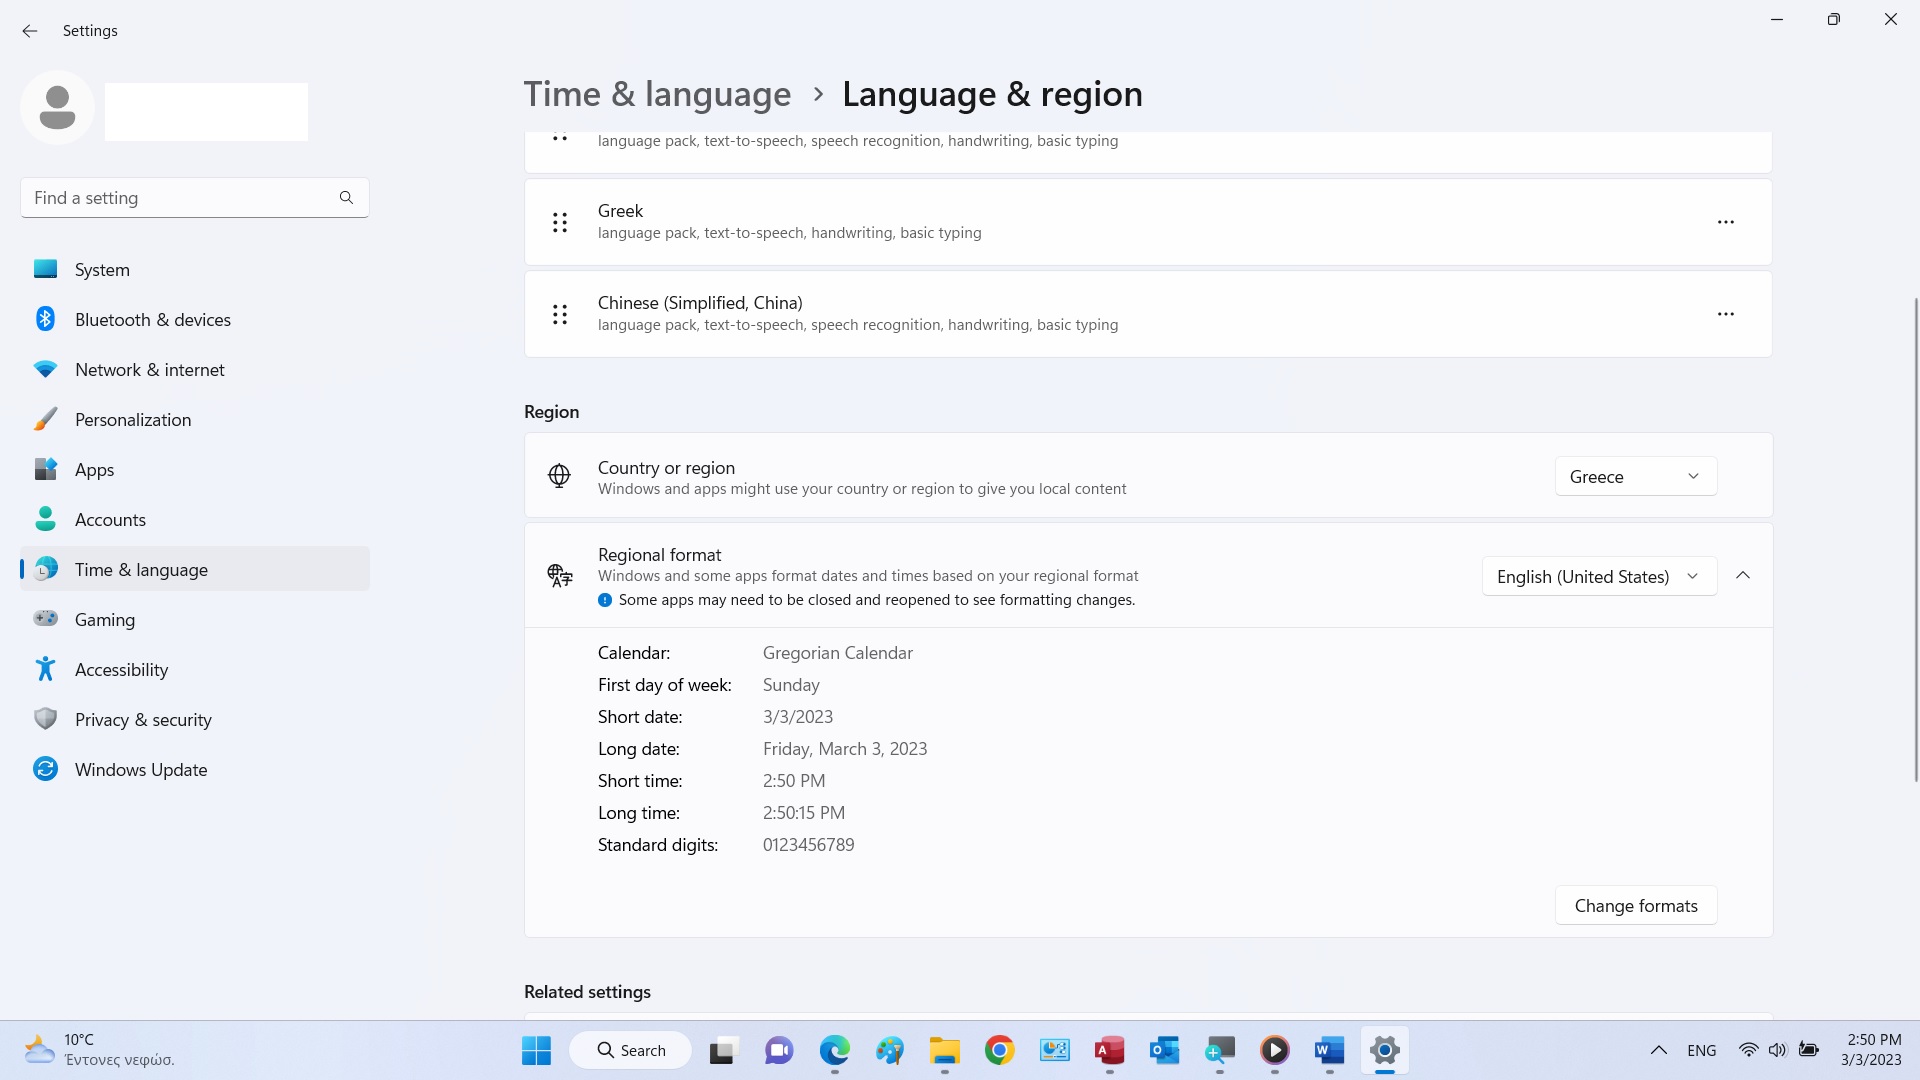Image resolution: width=1920 pixels, height=1080 pixels.
Task: Collapse the Regional format section
Action: tap(1743, 575)
